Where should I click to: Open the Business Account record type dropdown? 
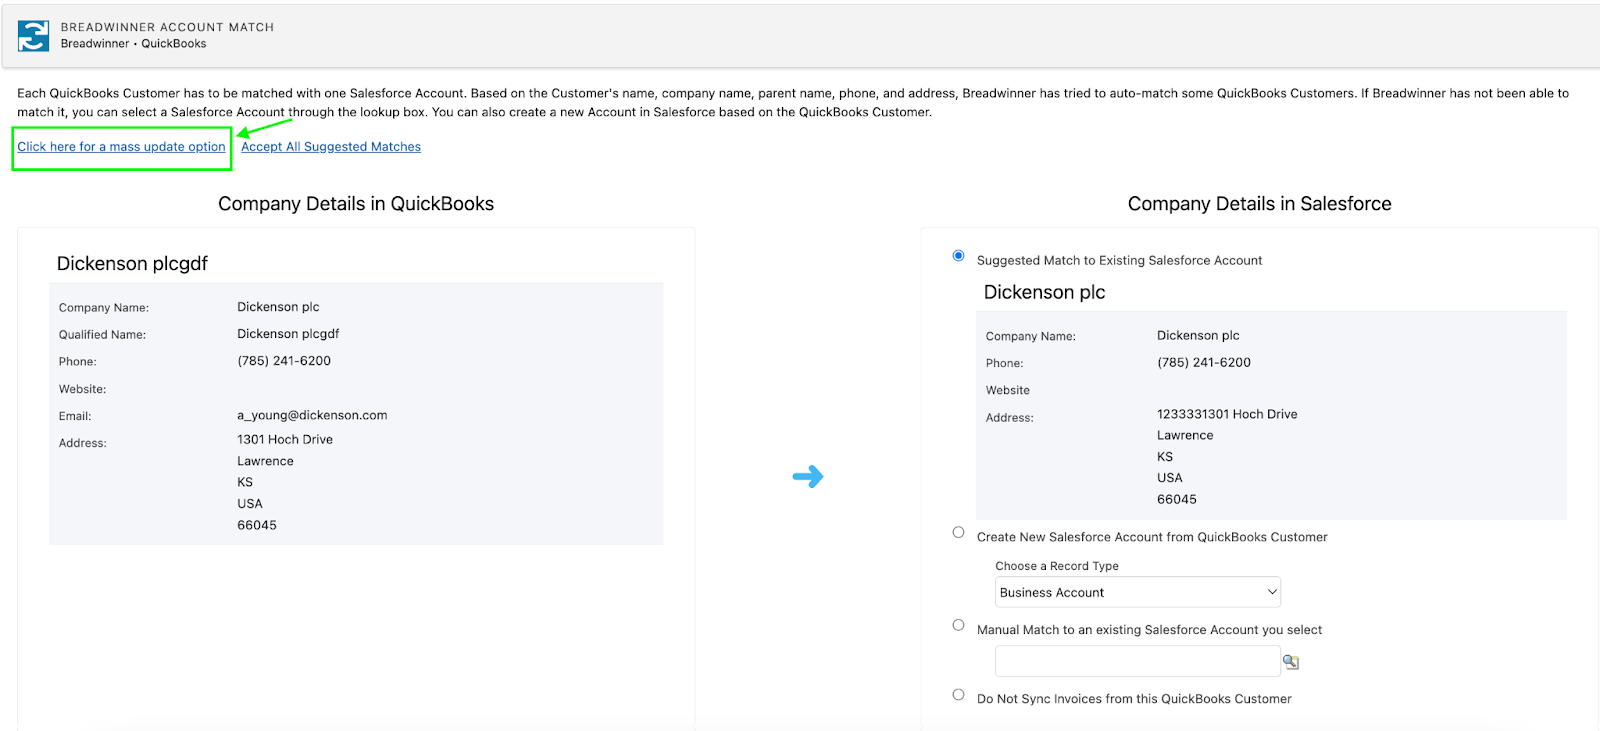click(x=1138, y=592)
